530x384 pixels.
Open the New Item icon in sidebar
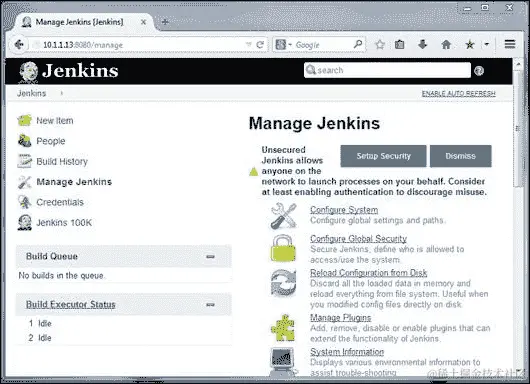click(x=25, y=120)
